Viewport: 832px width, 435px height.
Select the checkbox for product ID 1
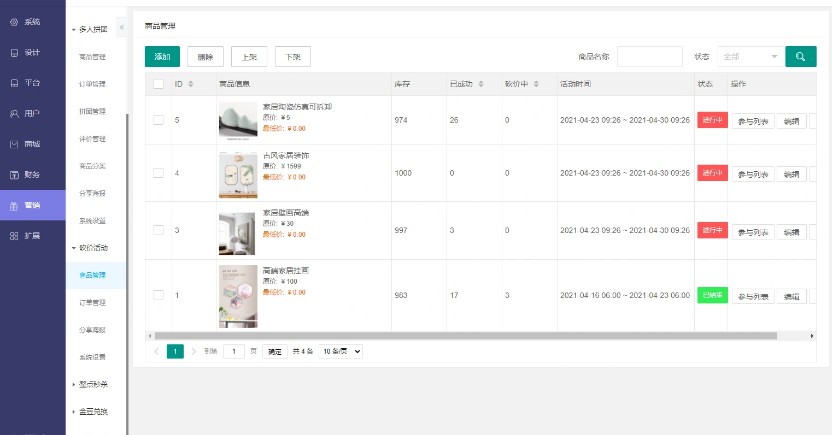coord(158,295)
